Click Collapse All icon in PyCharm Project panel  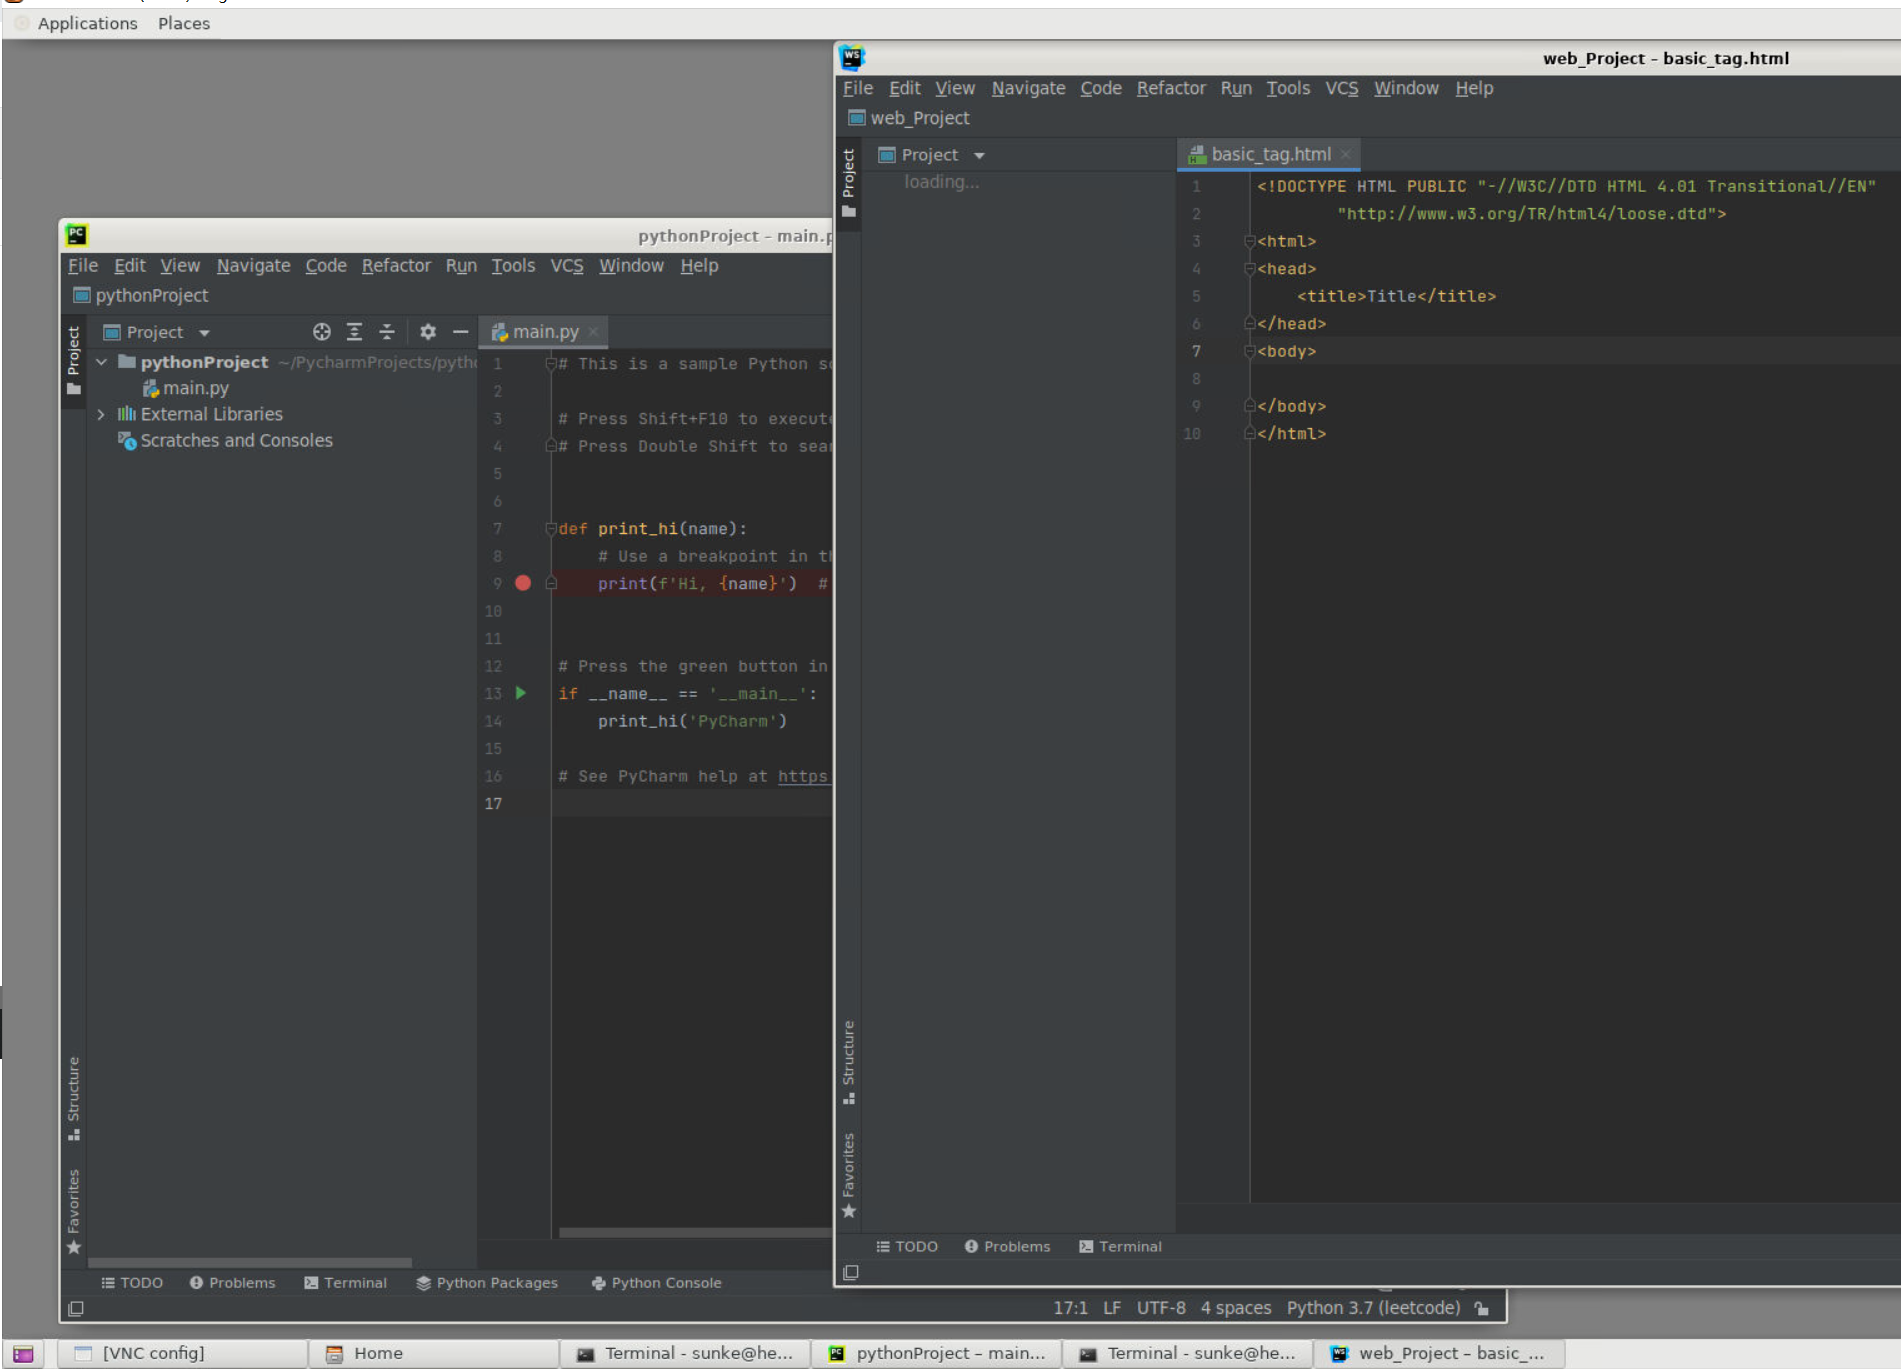(387, 332)
